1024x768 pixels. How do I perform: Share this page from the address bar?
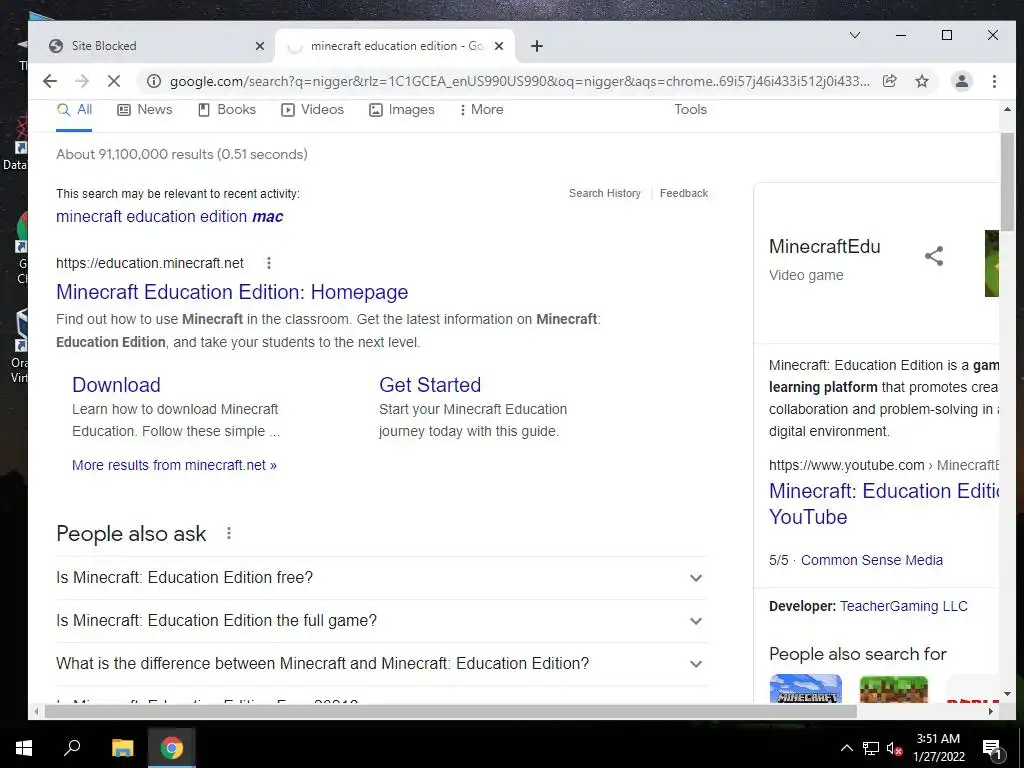889,81
